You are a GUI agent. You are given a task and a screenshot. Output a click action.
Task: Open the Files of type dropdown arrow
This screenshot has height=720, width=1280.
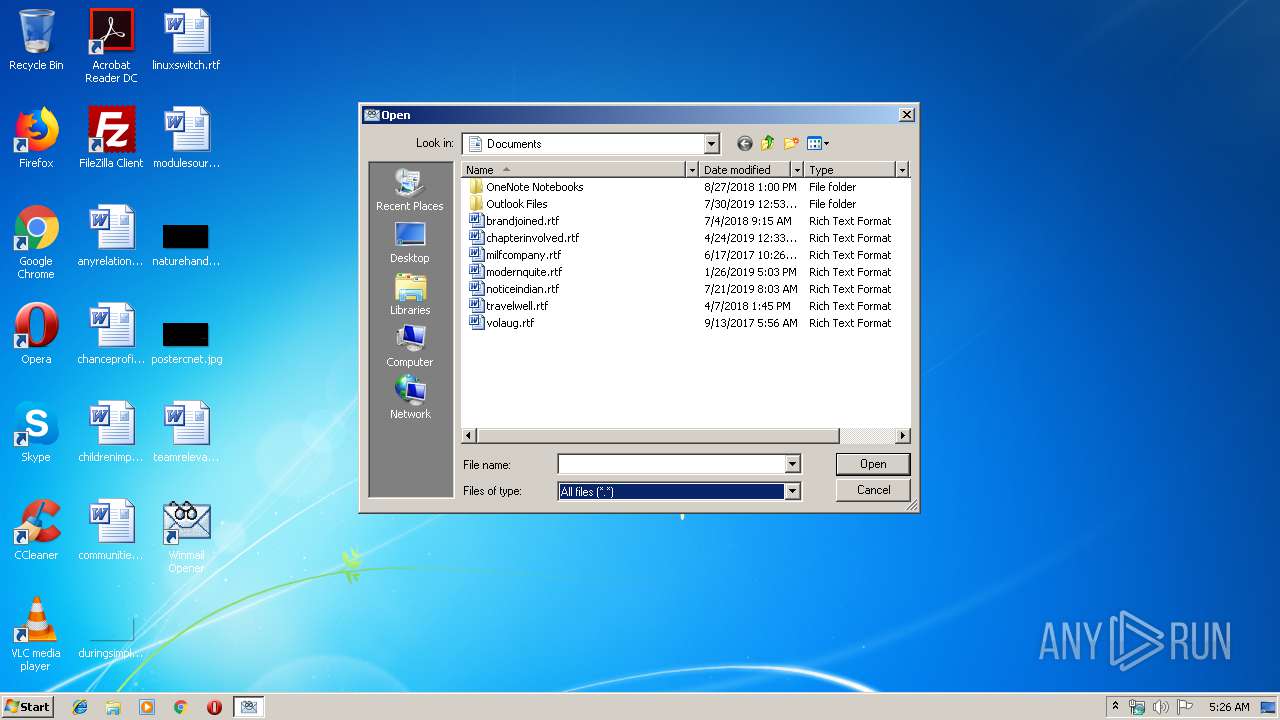click(792, 491)
